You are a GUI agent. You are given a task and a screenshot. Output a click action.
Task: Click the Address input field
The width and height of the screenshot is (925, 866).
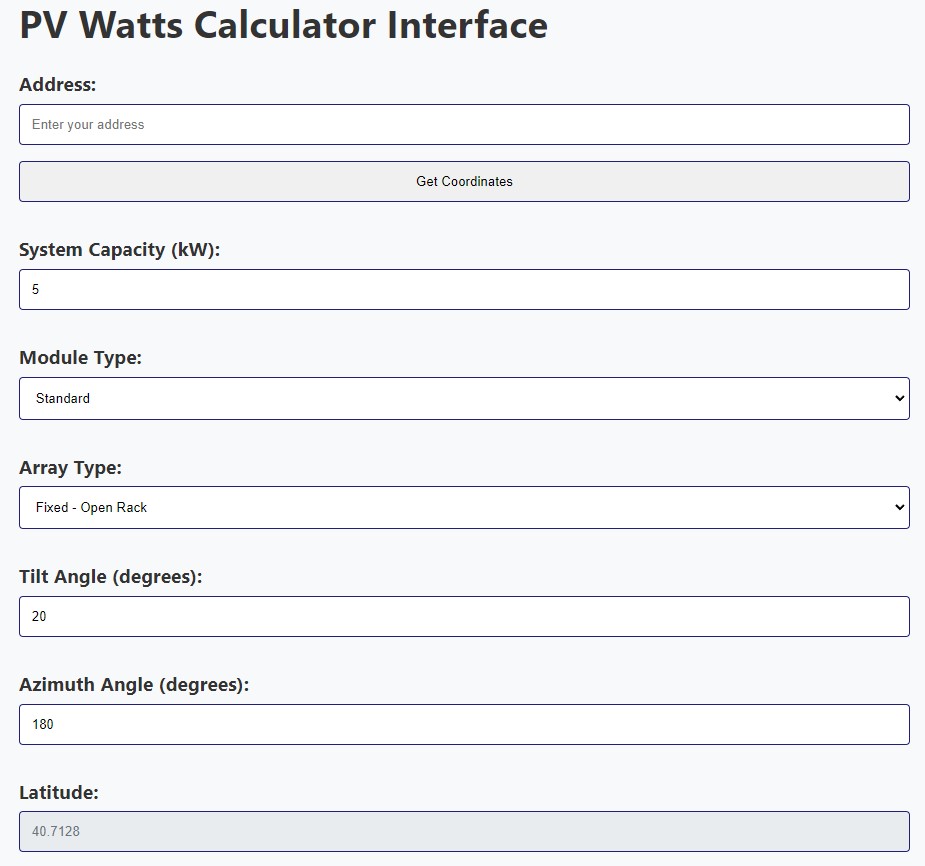[x=463, y=124]
